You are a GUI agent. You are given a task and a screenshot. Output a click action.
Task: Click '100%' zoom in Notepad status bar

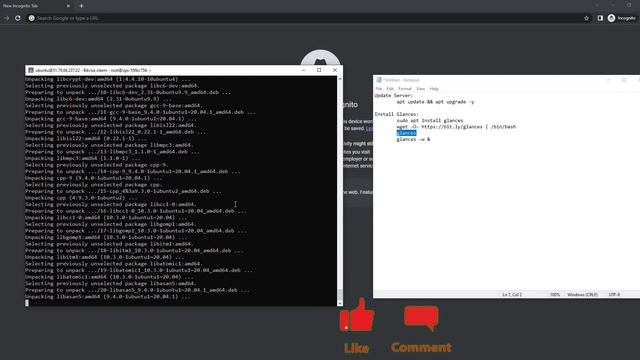coord(555,294)
